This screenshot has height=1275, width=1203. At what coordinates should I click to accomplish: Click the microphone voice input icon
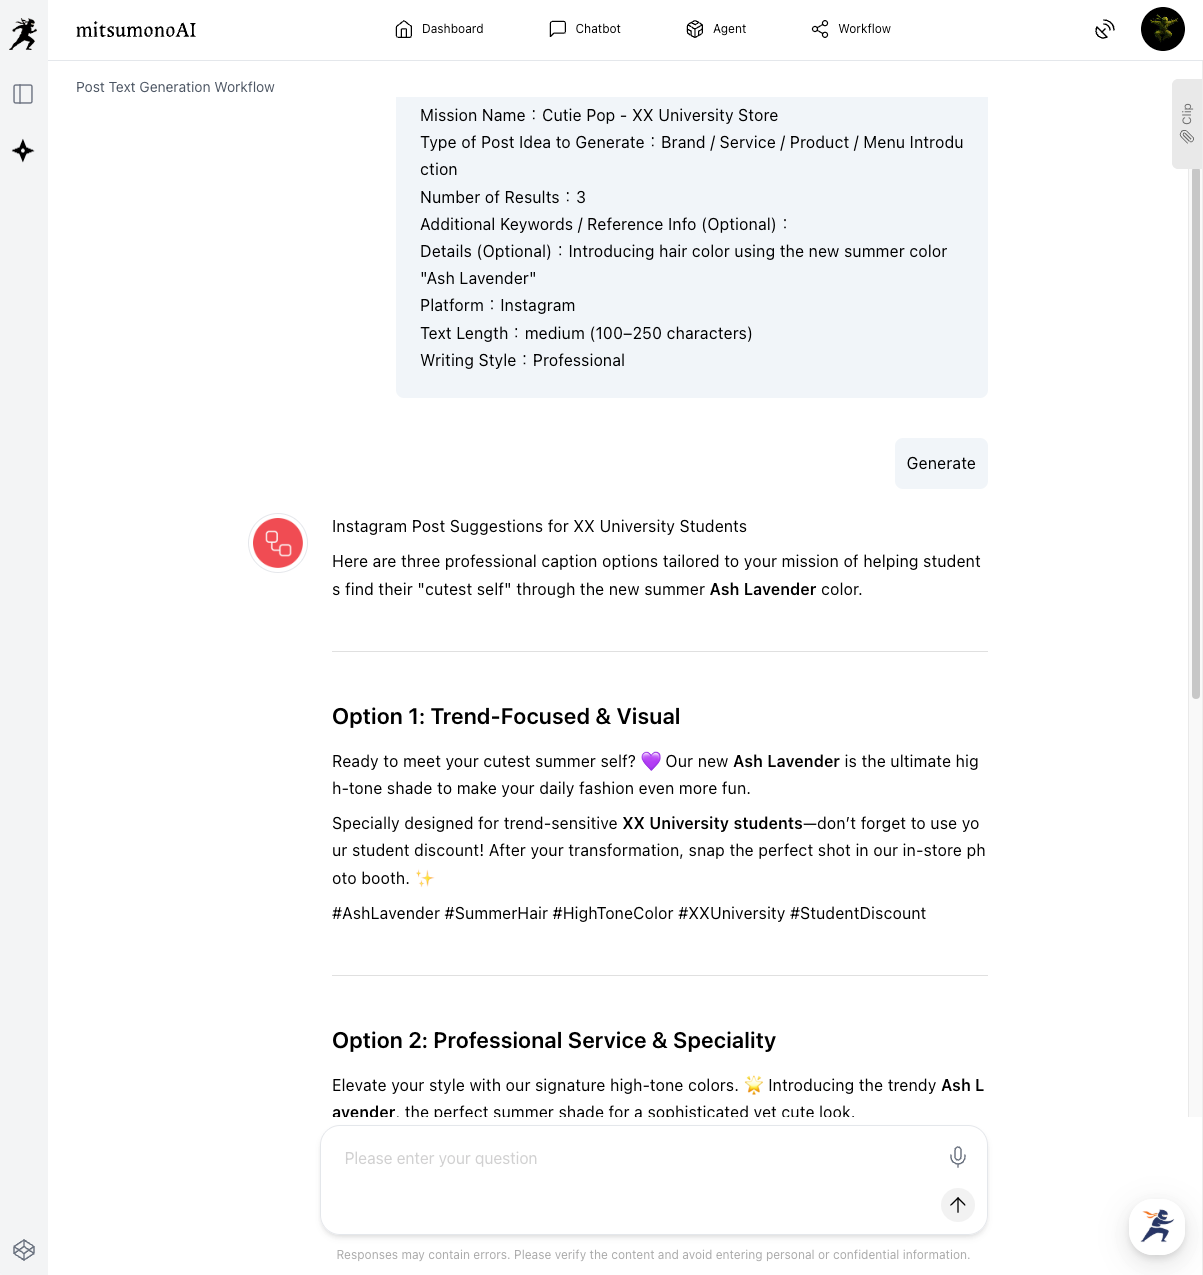click(x=957, y=1157)
